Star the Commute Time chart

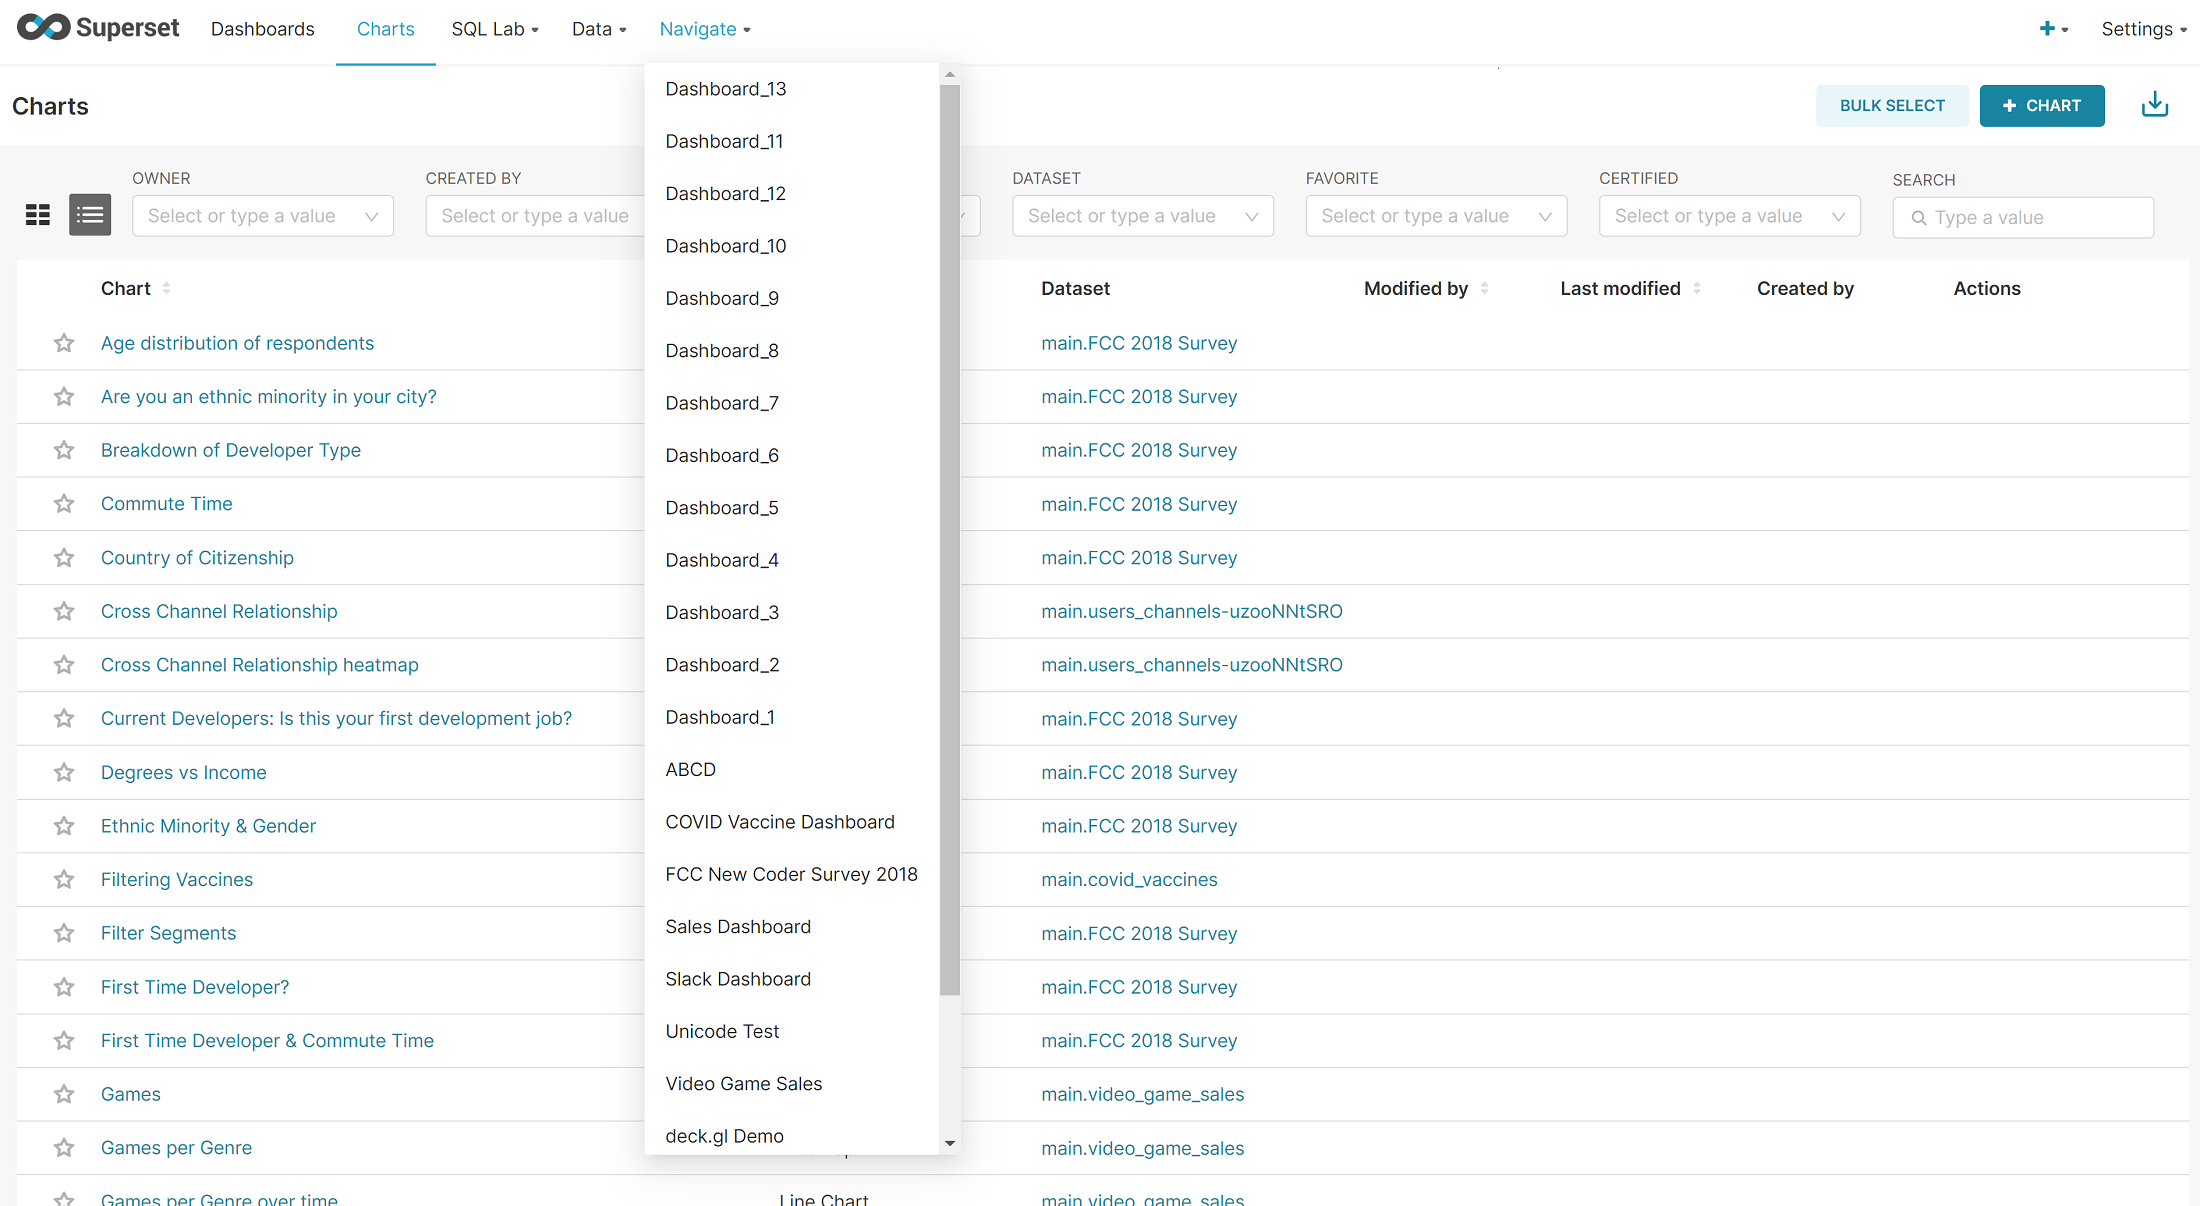[x=64, y=504]
